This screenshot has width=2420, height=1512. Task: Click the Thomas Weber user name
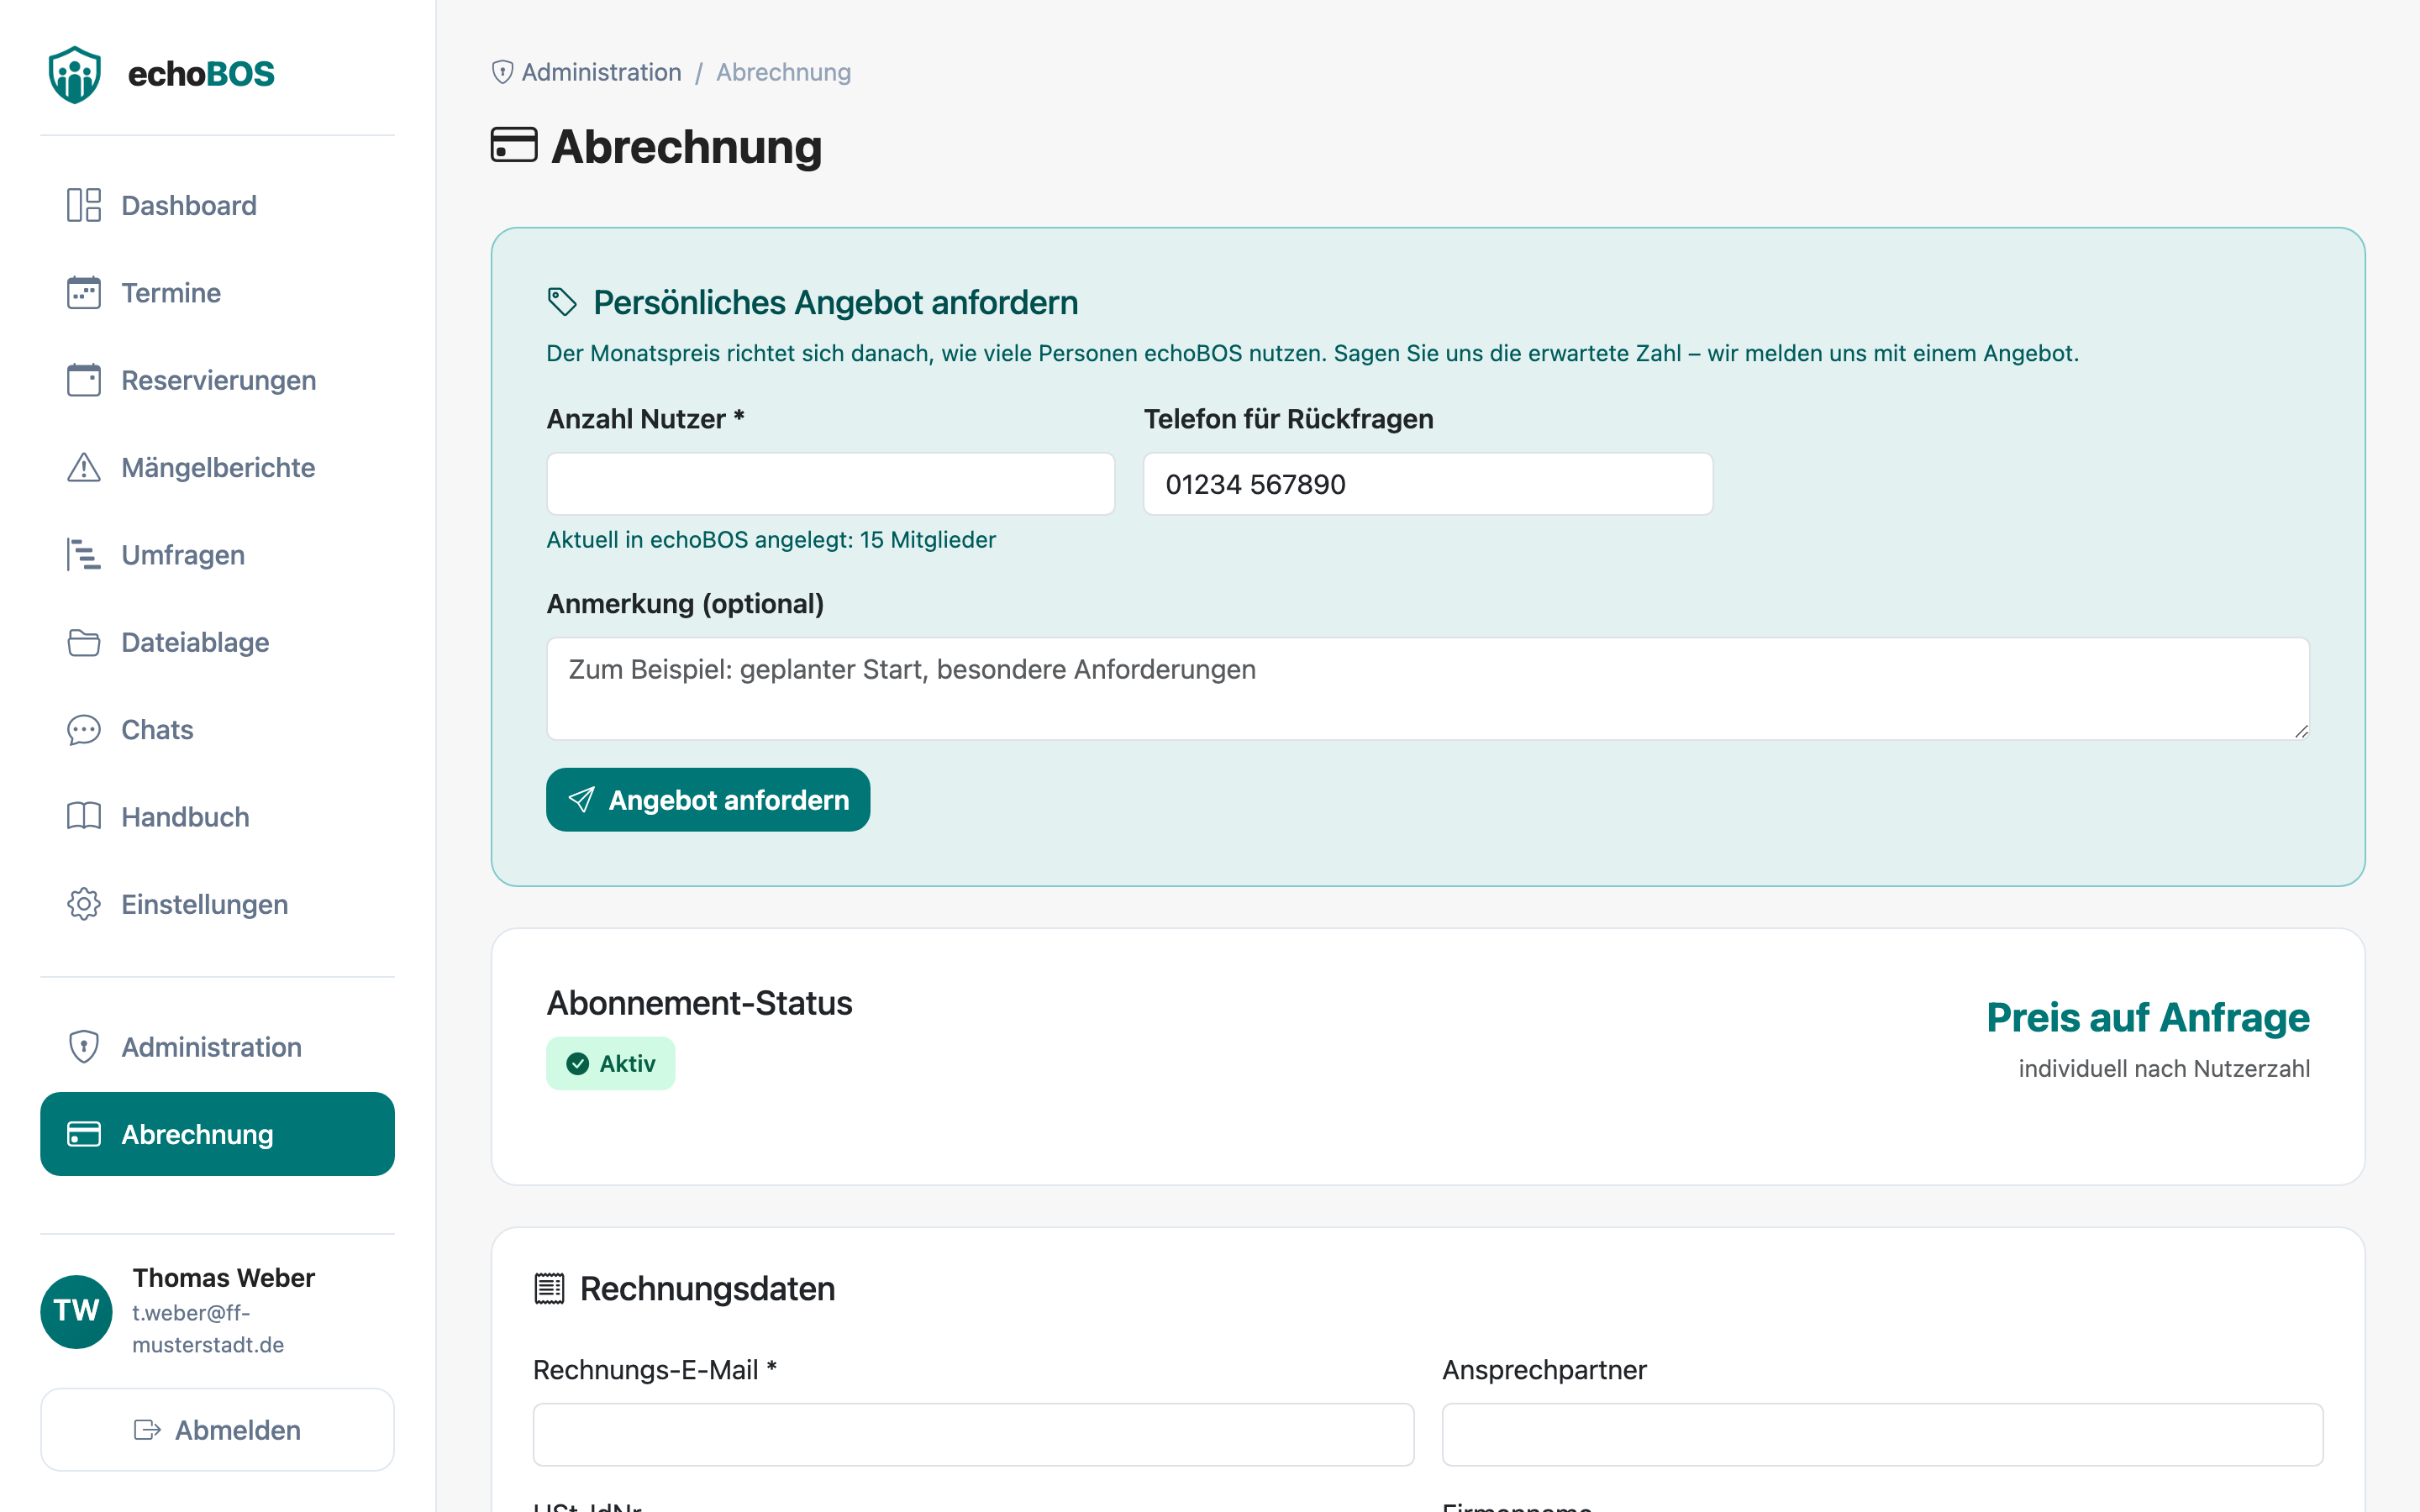click(x=223, y=1278)
